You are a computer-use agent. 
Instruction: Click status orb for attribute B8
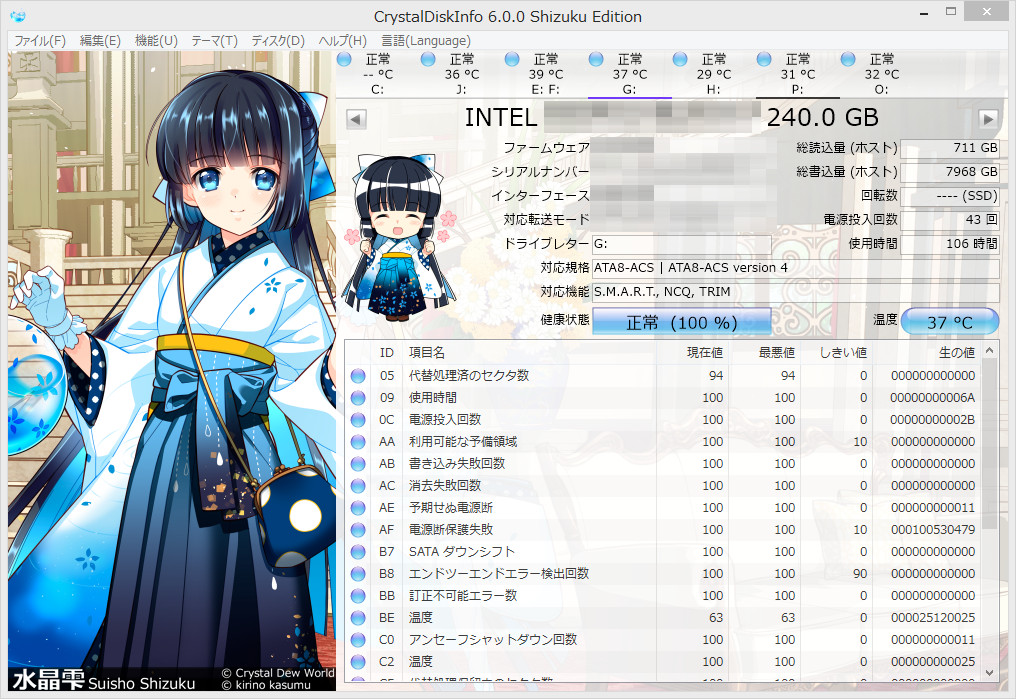(x=358, y=574)
